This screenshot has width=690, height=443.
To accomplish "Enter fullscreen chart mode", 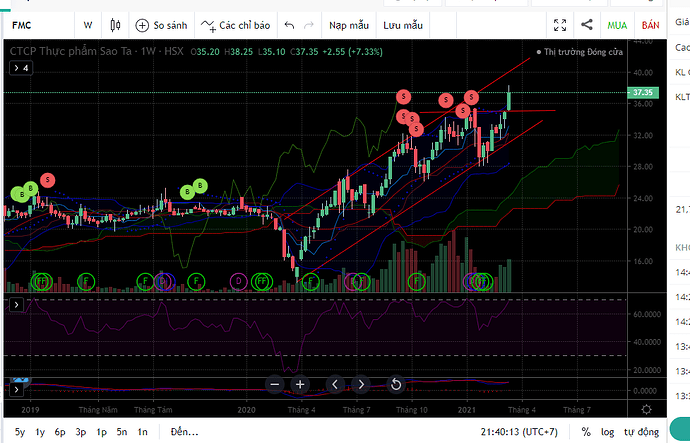I will (x=560, y=25).
